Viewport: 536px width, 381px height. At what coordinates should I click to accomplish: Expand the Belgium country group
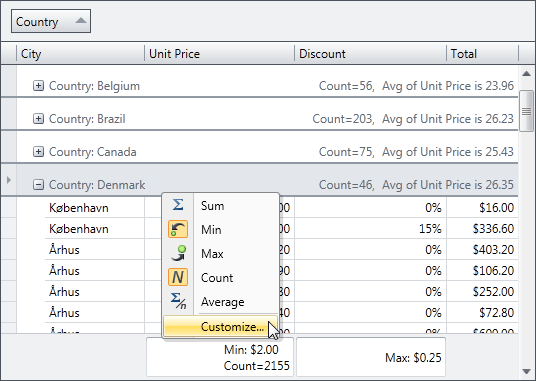pyautogui.click(x=38, y=85)
